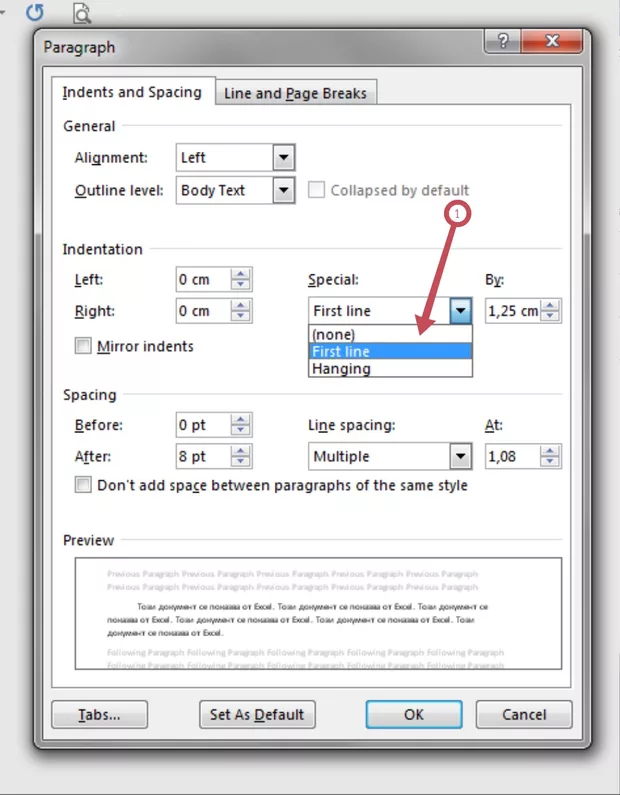Open print preview magnifier icon above the dialog
The height and width of the screenshot is (795, 620).
coord(82,13)
